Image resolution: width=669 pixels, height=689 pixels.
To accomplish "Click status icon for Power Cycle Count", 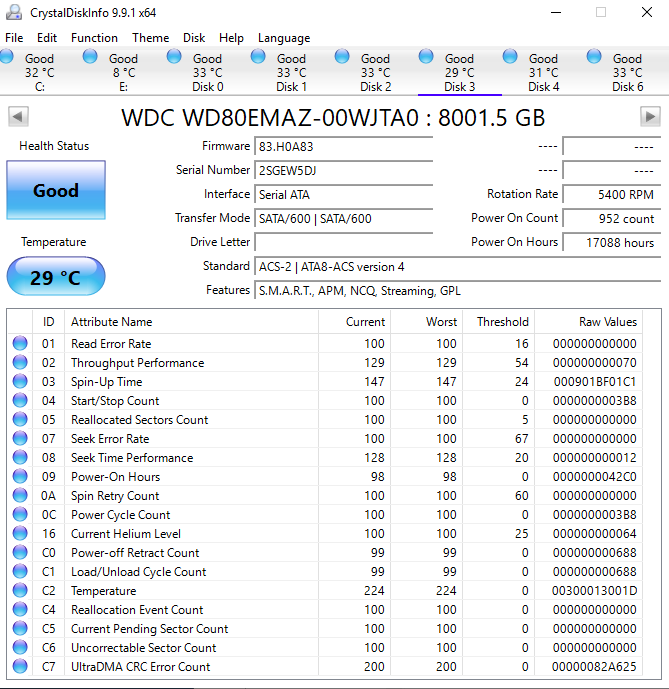I will [20, 514].
